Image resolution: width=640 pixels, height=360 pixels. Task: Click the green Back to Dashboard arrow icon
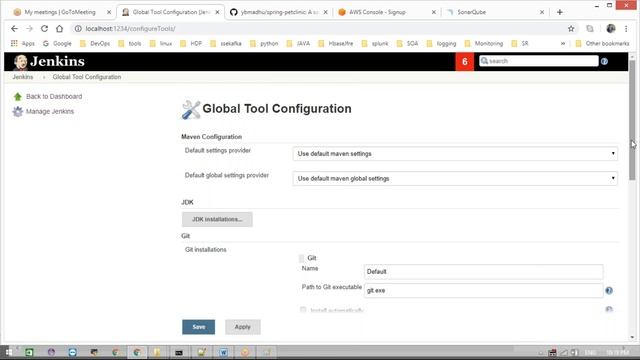click(18, 97)
